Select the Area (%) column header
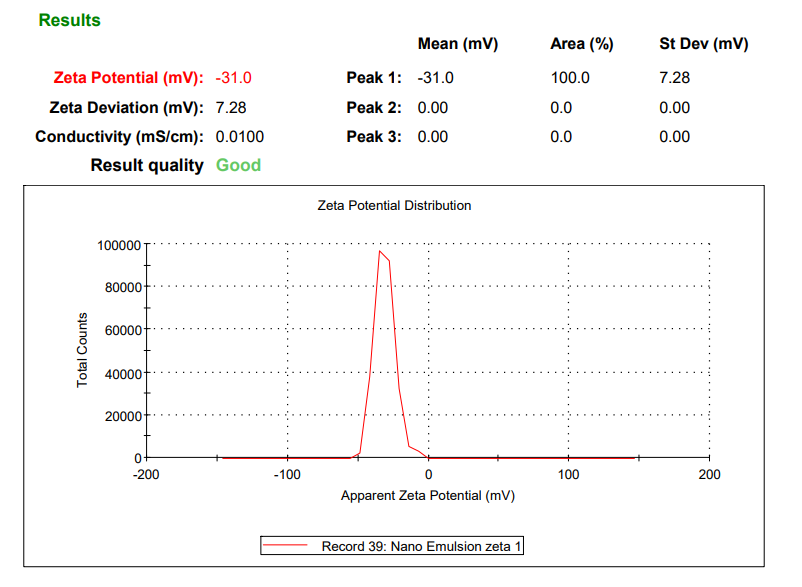 [x=581, y=44]
